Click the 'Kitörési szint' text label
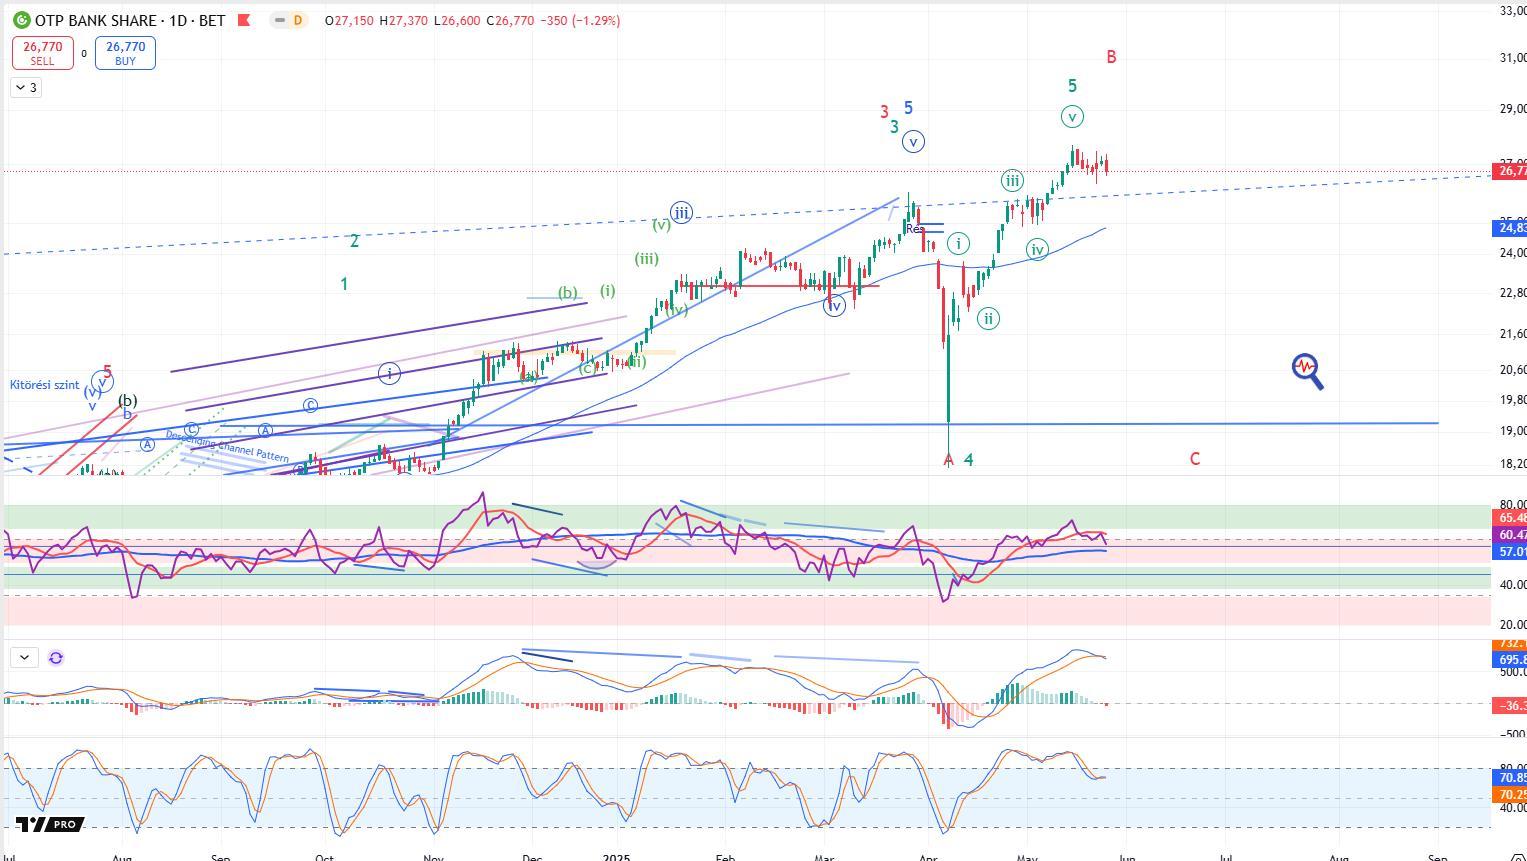1527x861 pixels. click(45, 385)
